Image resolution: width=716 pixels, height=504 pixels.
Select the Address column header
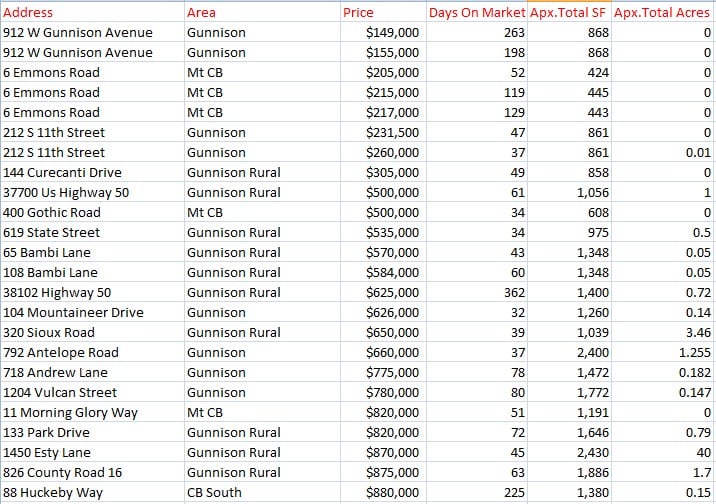point(92,12)
